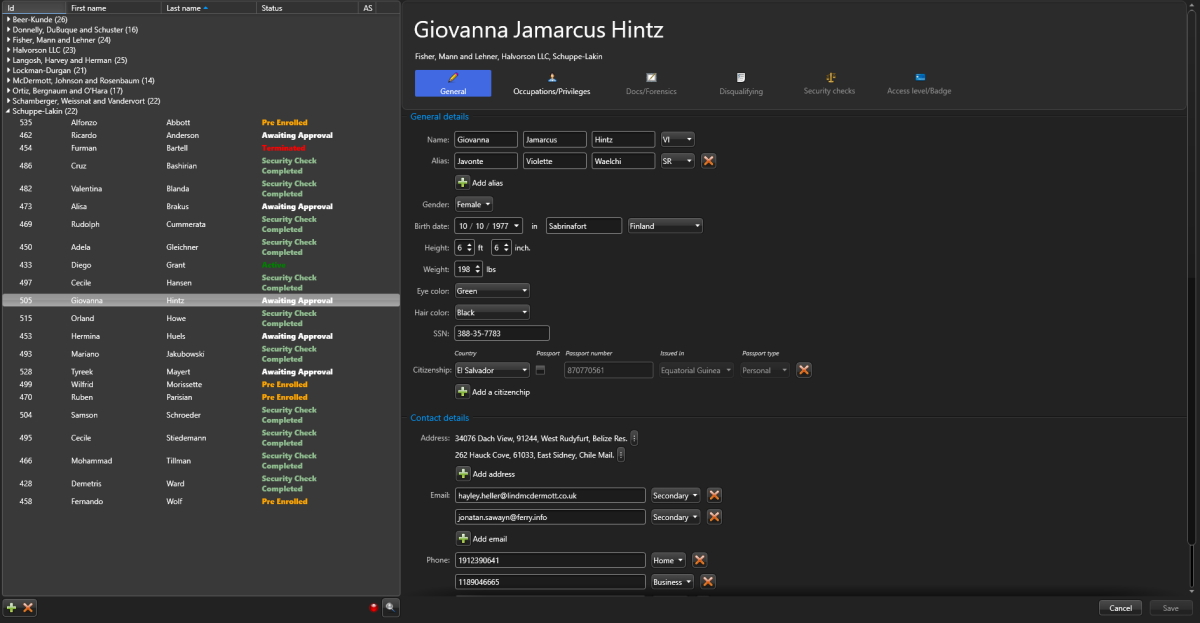The height and width of the screenshot is (623, 1200).
Task: Click the SSN input field
Action: (501, 333)
